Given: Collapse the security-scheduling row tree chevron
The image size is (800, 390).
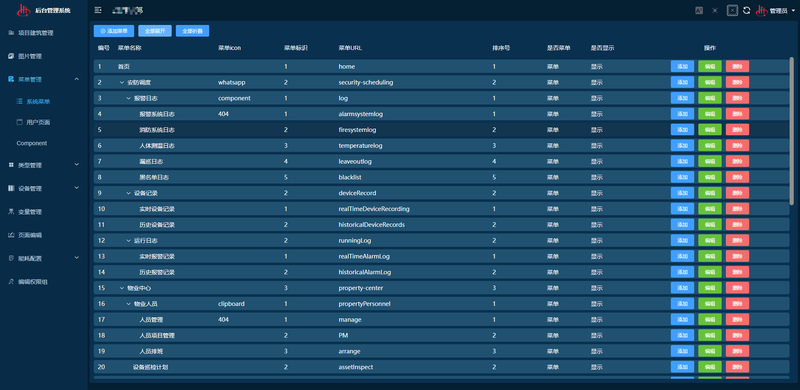Looking at the screenshot, I should pos(122,82).
